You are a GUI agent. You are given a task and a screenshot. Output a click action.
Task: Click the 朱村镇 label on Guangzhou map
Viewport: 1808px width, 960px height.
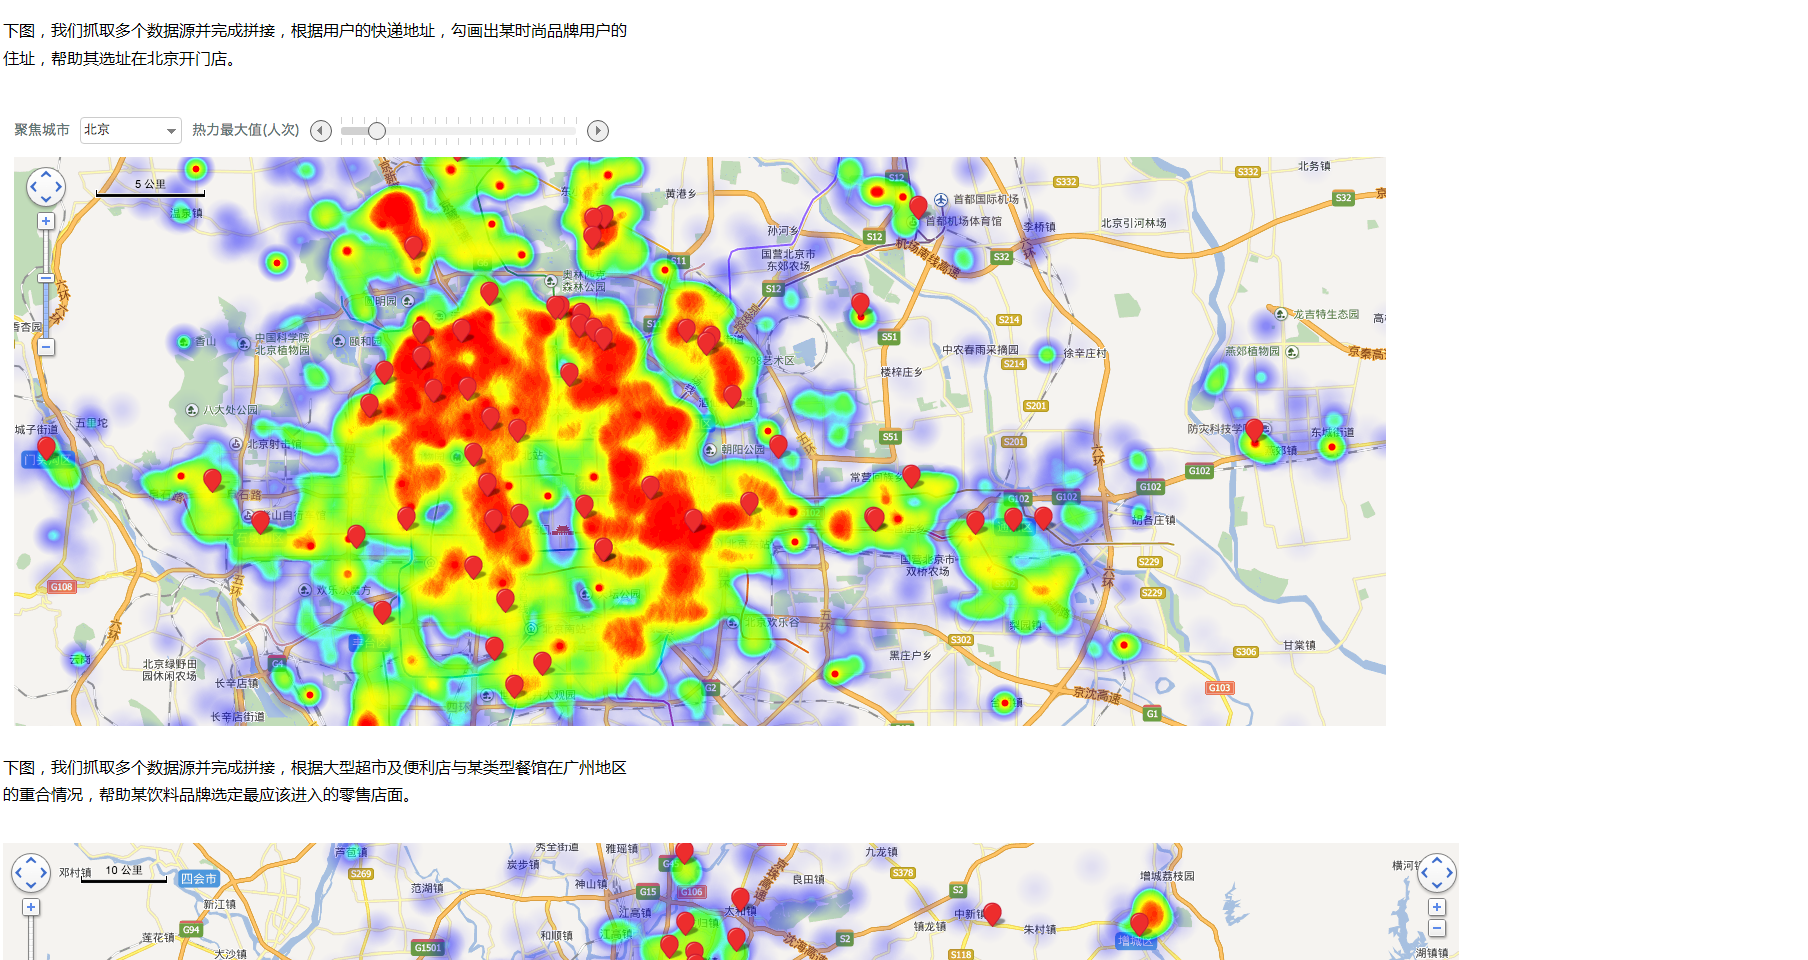pyautogui.click(x=1039, y=930)
